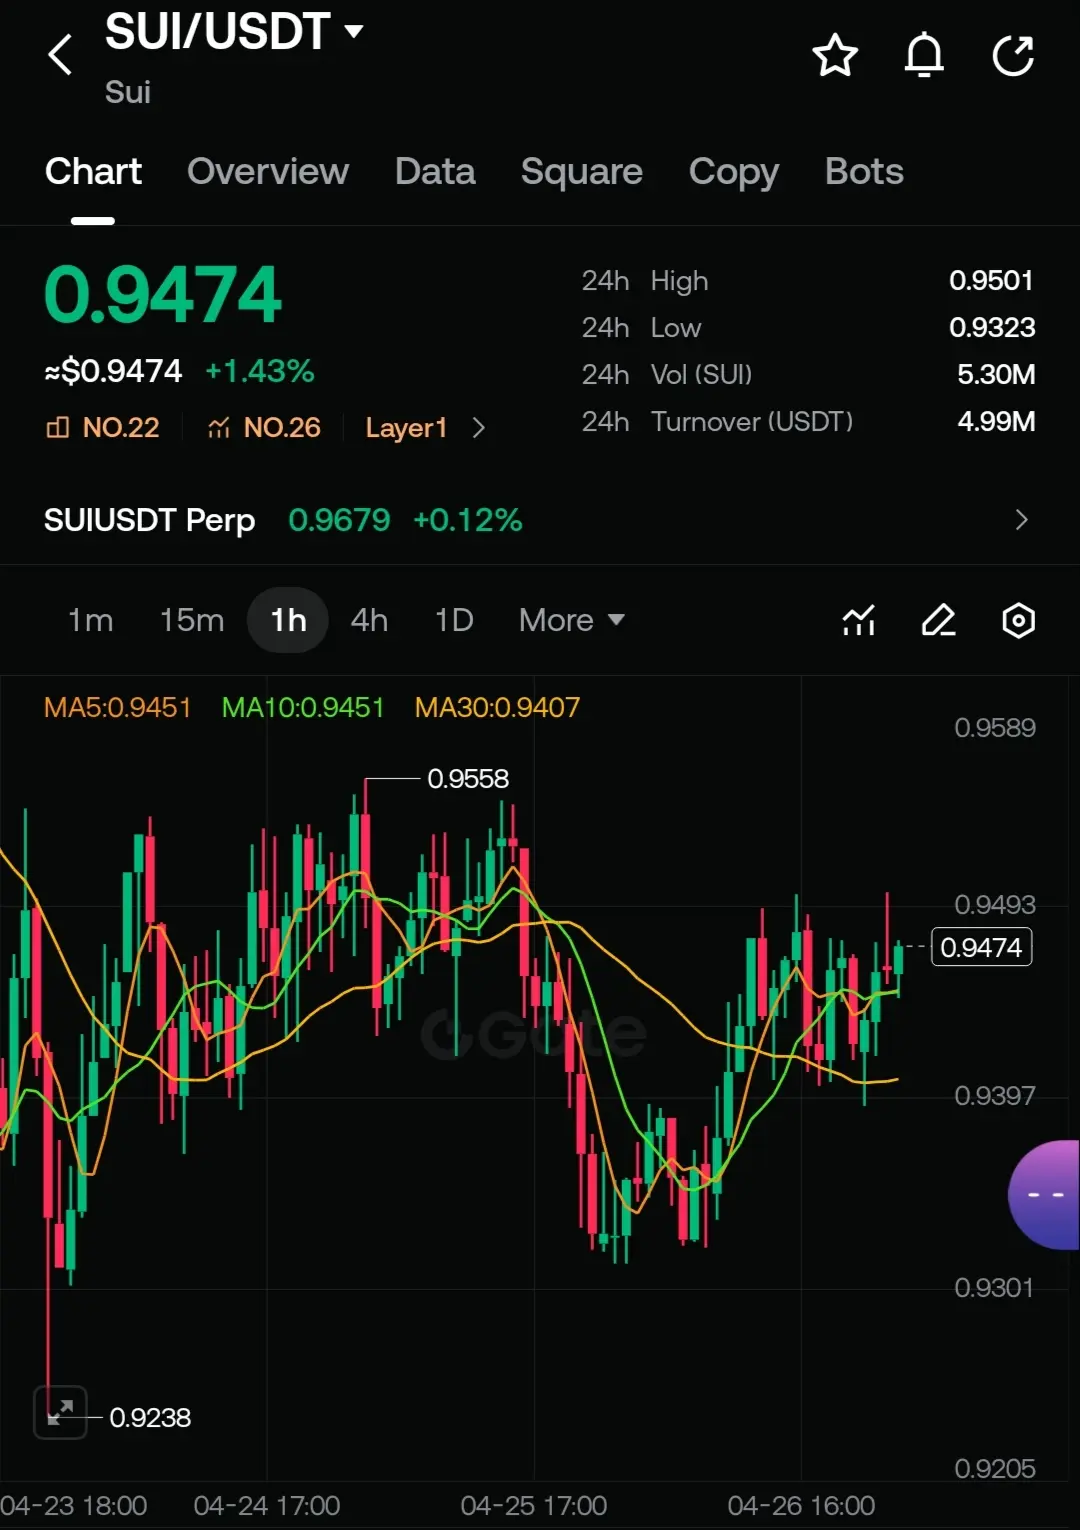Viewport: 1080px width, 1530px height.
Task: Open the SUIUSDT Perp contract
Action: coord(540,520)
